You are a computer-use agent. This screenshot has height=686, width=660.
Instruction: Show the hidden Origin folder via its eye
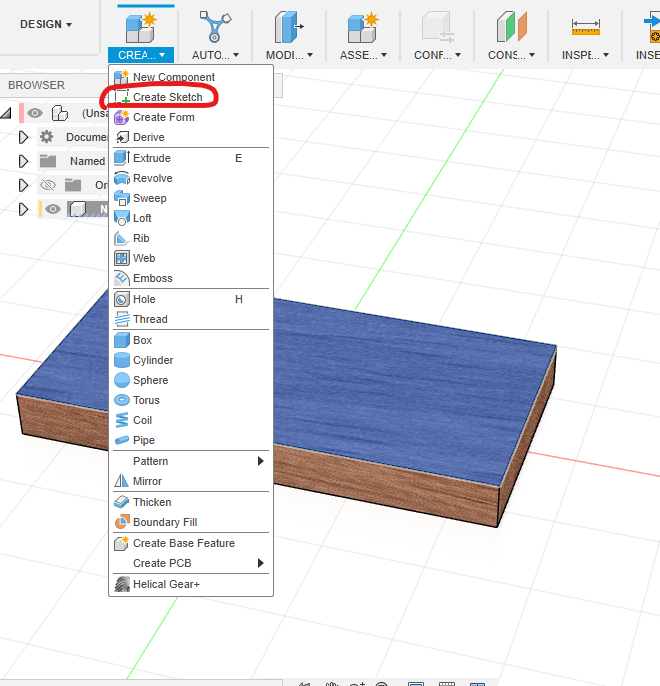click(48, 185)
